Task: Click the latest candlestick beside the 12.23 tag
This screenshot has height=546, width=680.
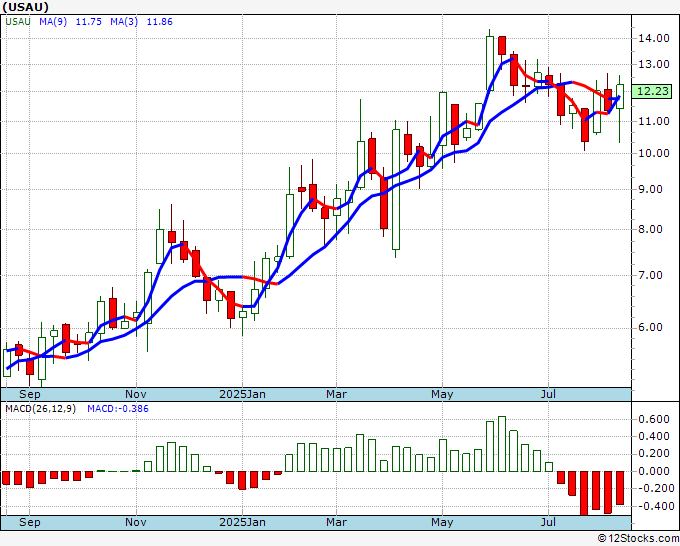Action: 620,108
